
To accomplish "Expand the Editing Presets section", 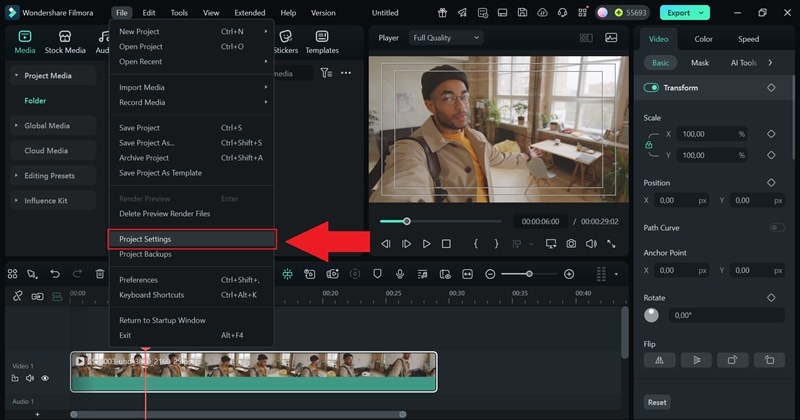I will (16, 176).
